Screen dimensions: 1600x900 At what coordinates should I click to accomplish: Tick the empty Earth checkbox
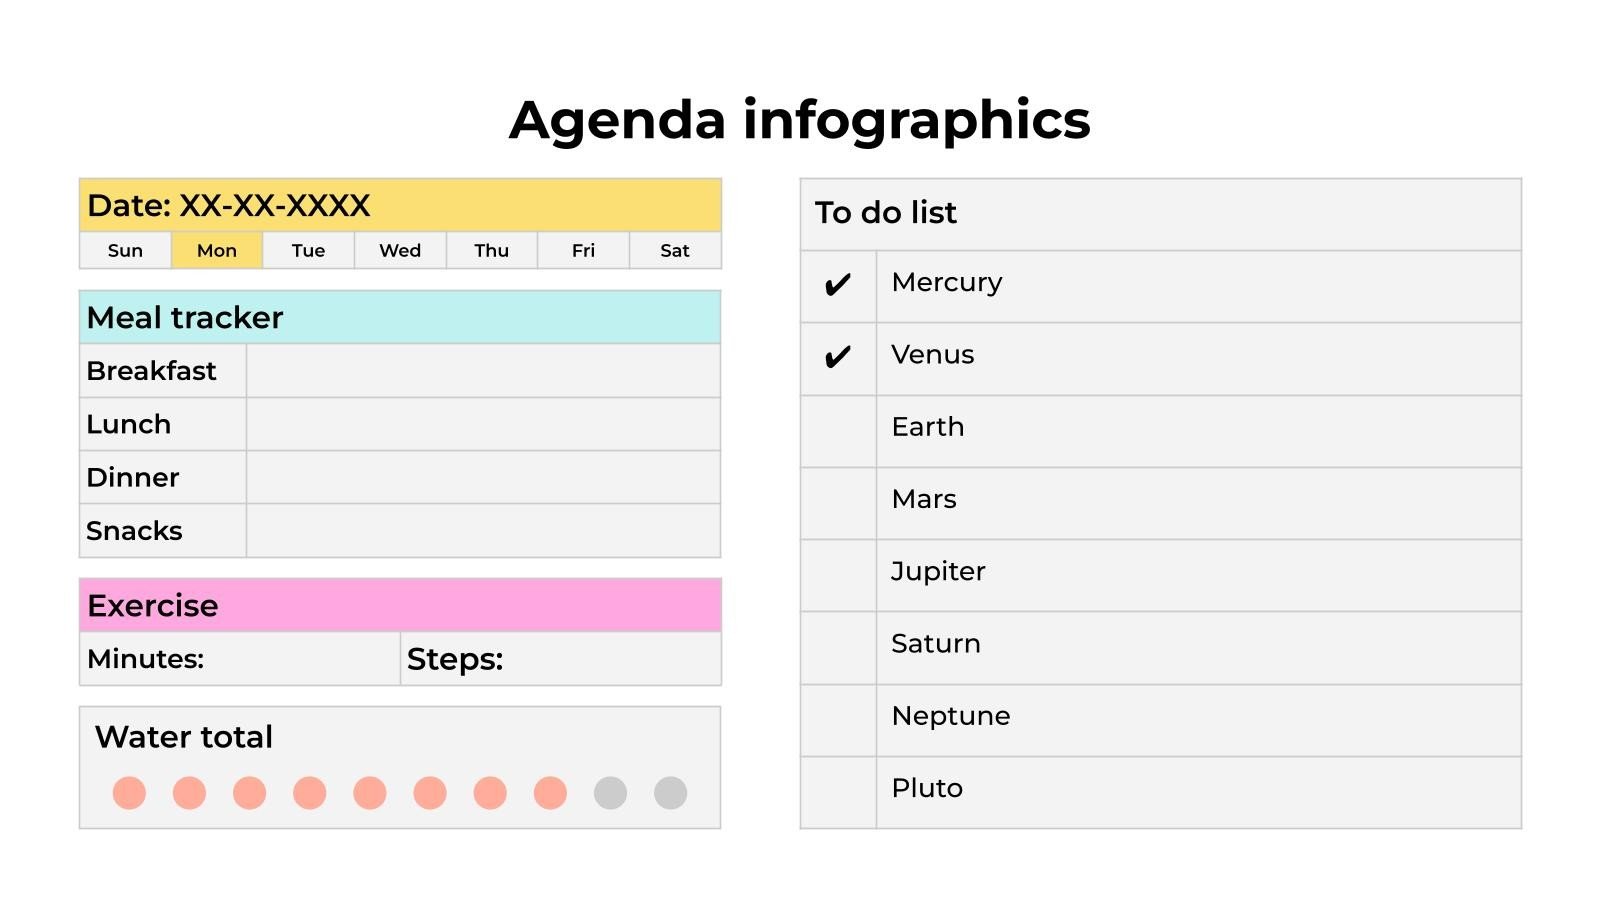[838, 431]
